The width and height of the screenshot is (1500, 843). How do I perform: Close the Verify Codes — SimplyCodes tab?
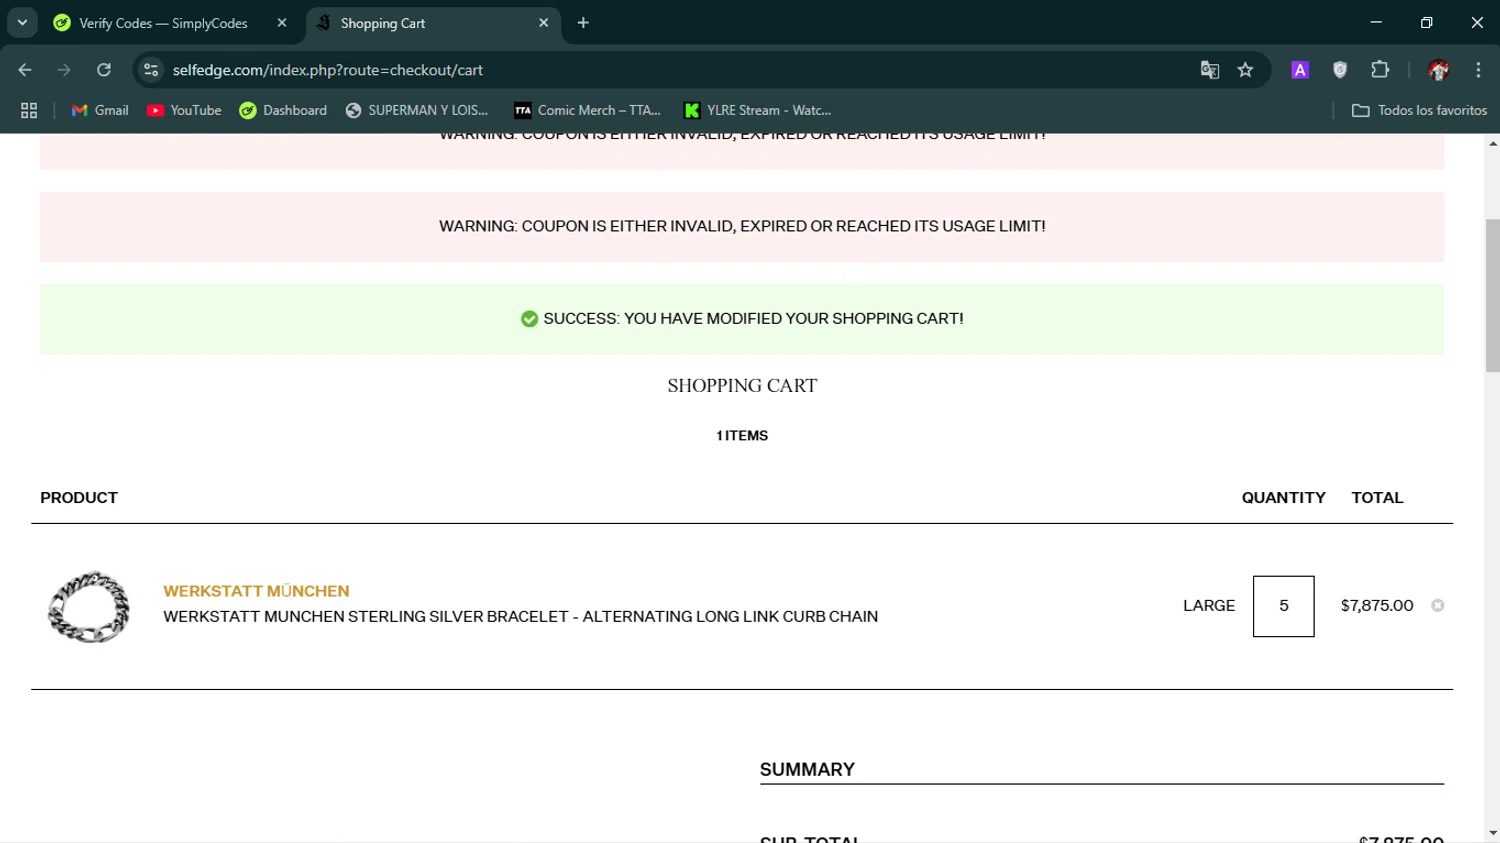click(x=282, y=23)
